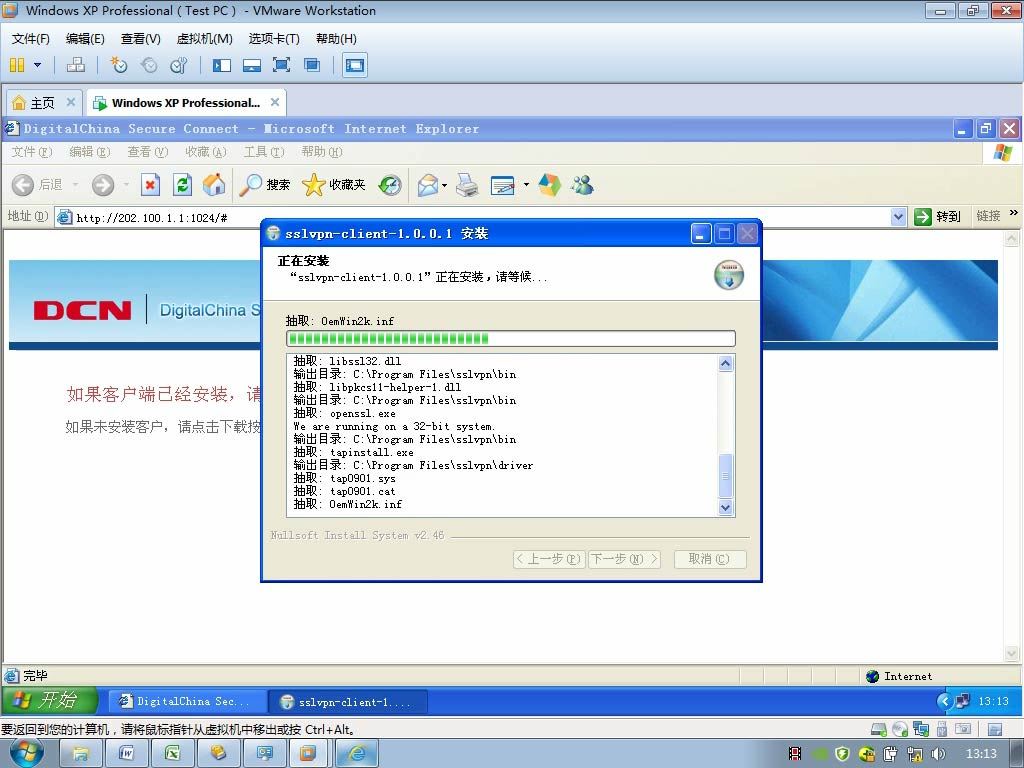Click installer progress bar
This screenshot has width=1024, height=768.
pyautogui.click(x=511, y=338)
